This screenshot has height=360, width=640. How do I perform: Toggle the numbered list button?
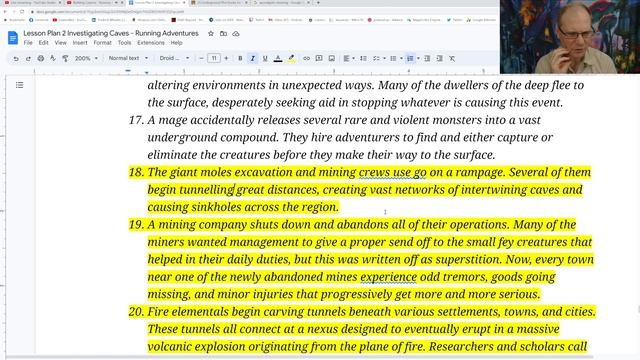410,59
